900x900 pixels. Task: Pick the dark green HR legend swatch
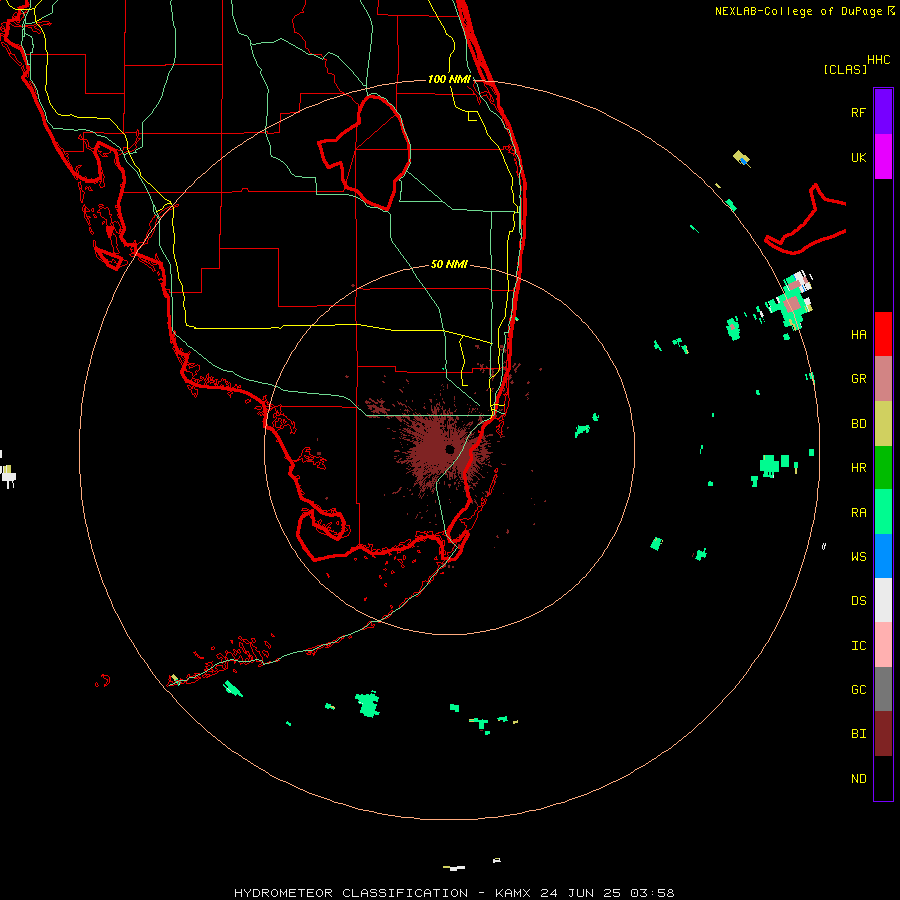point(883,468)
